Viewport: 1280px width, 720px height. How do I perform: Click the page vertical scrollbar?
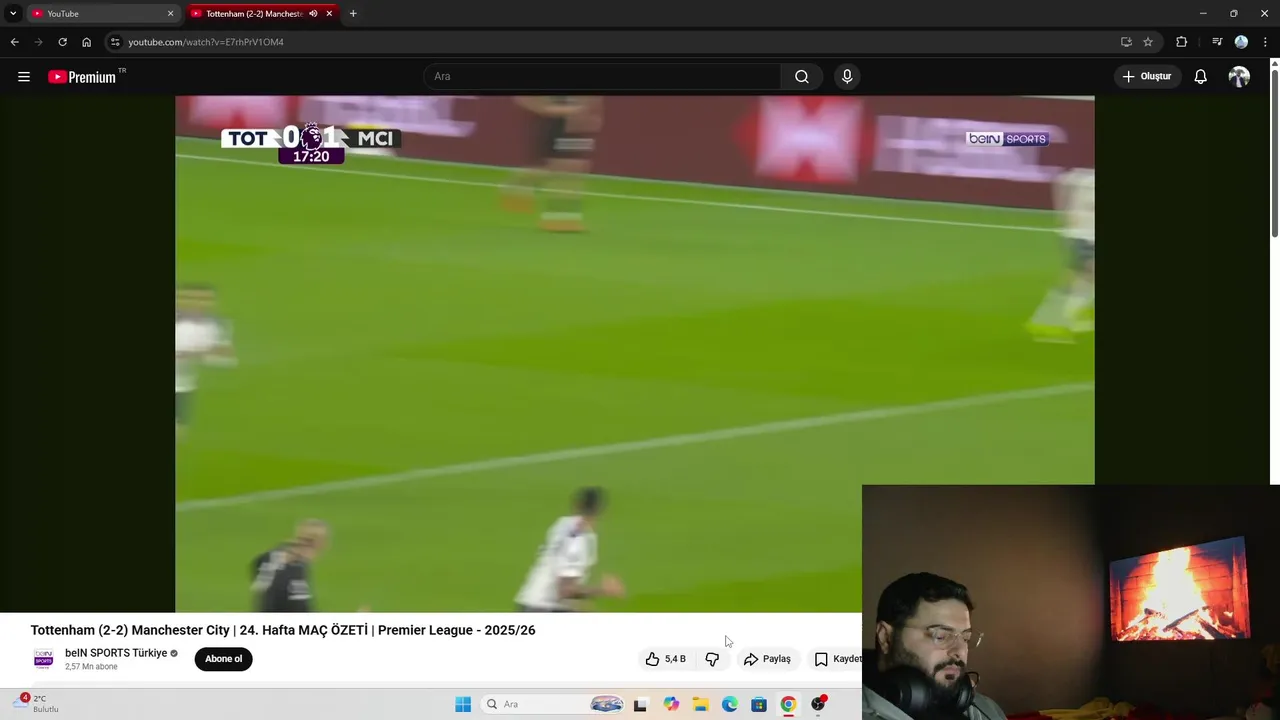click(x=1274, y=154)
